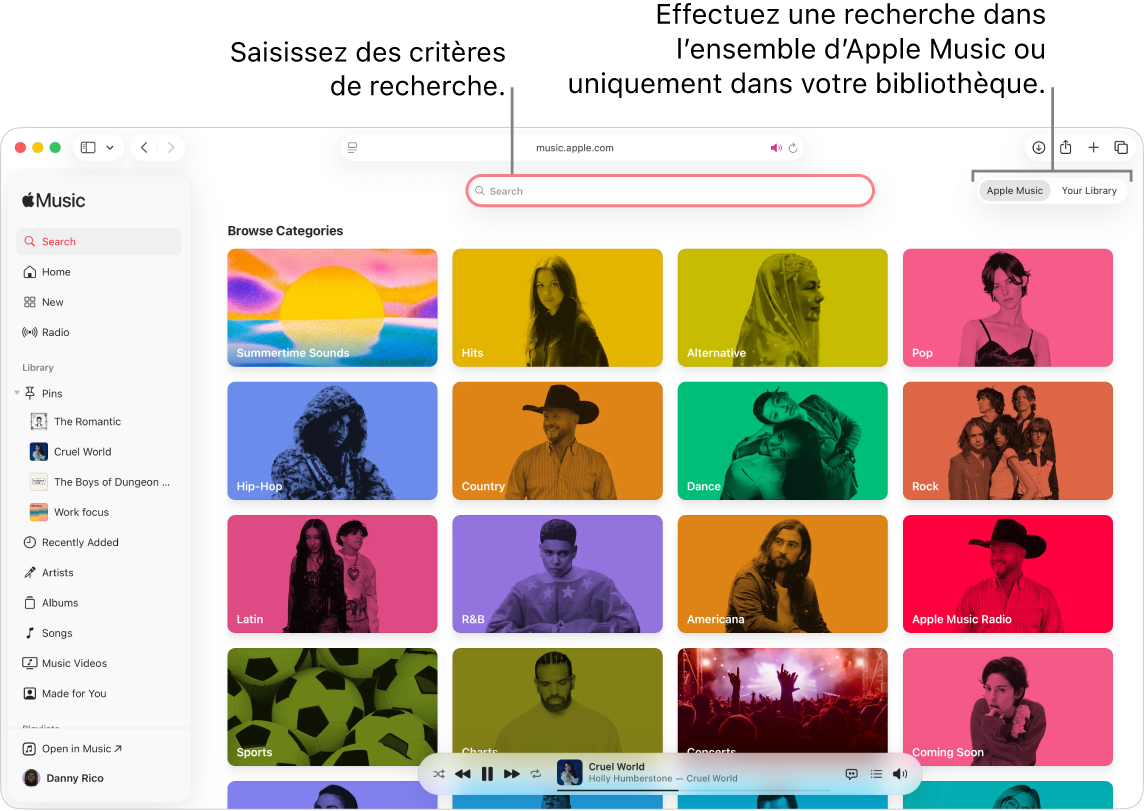Open the sidebar dropdown chevron in Safari
This screenshot has width=1144, height=811.
pyautogui.click(x=110, y=147)
